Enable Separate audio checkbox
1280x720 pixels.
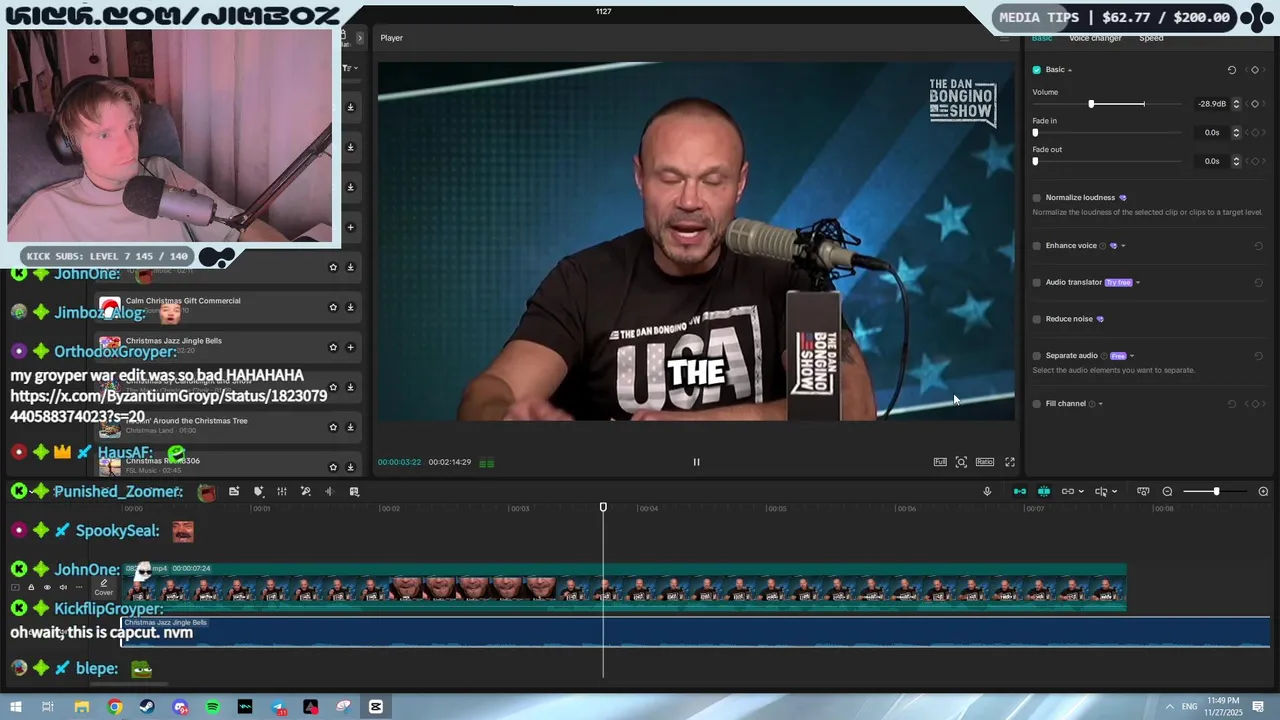[x=1036, y=356]
